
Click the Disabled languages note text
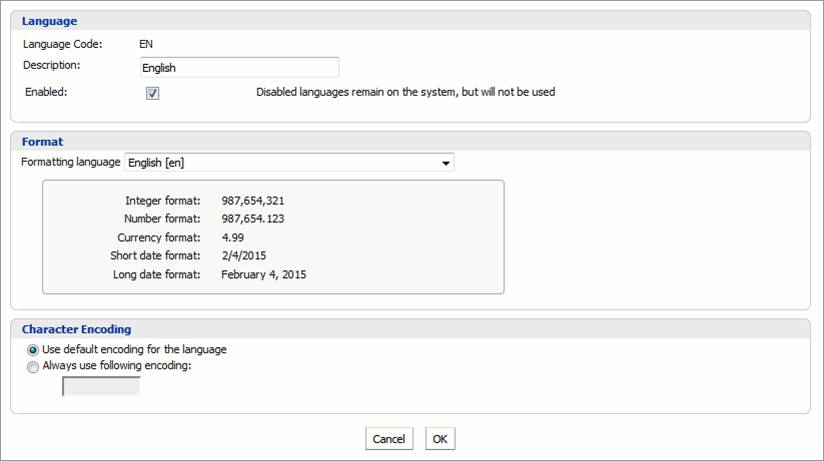(x=405, y=92)
